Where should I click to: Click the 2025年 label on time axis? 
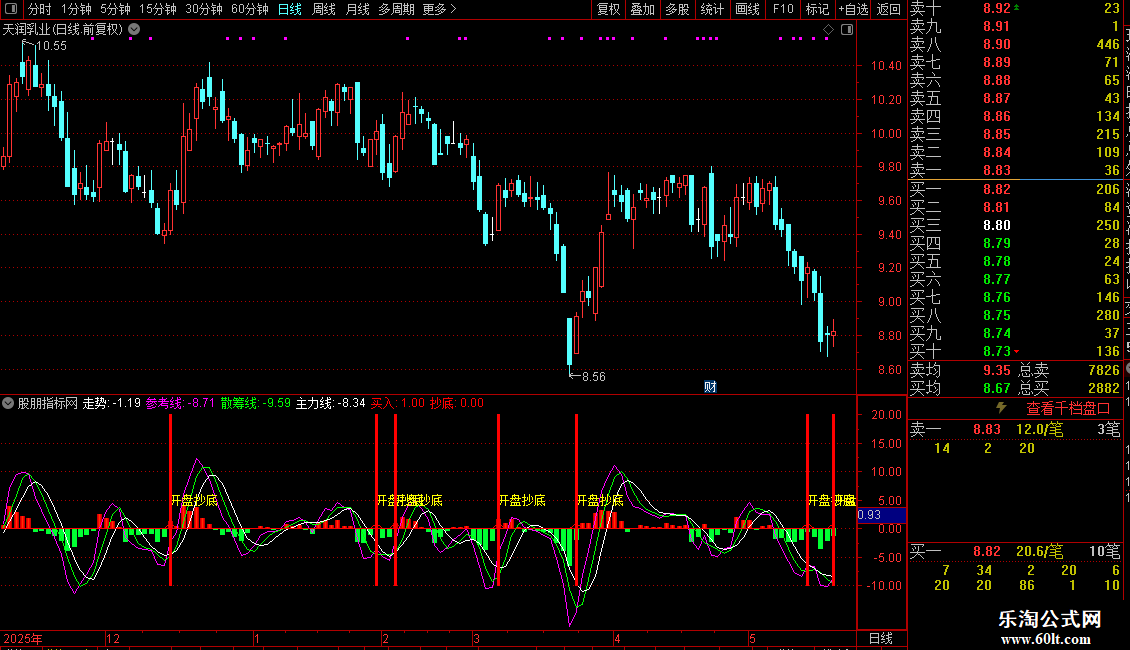(23, 638)
